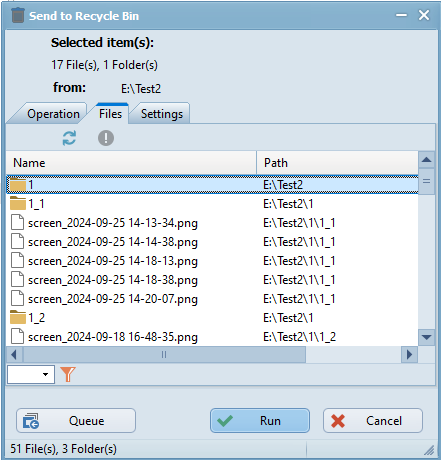Image resolution: width=441 pixels, height=460 pixels.
Task: Click the Run button
Action: tap(260, 421)
